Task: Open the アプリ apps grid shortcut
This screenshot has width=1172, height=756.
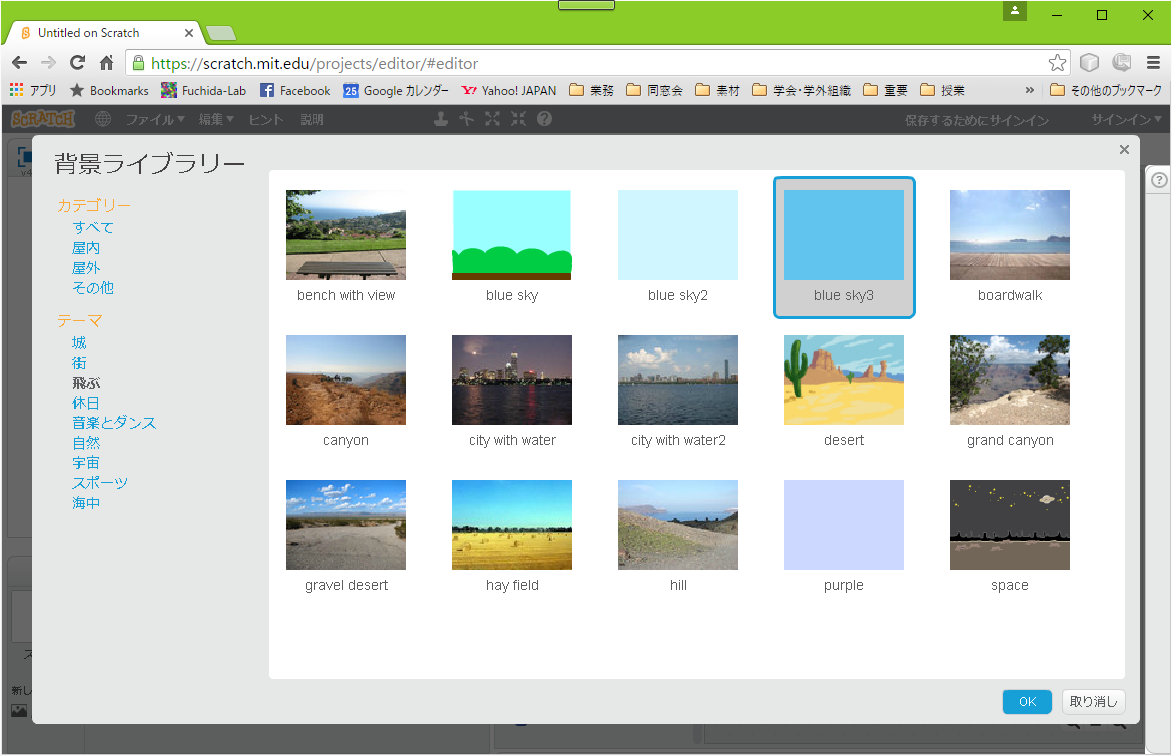Action: click(33, 90)
